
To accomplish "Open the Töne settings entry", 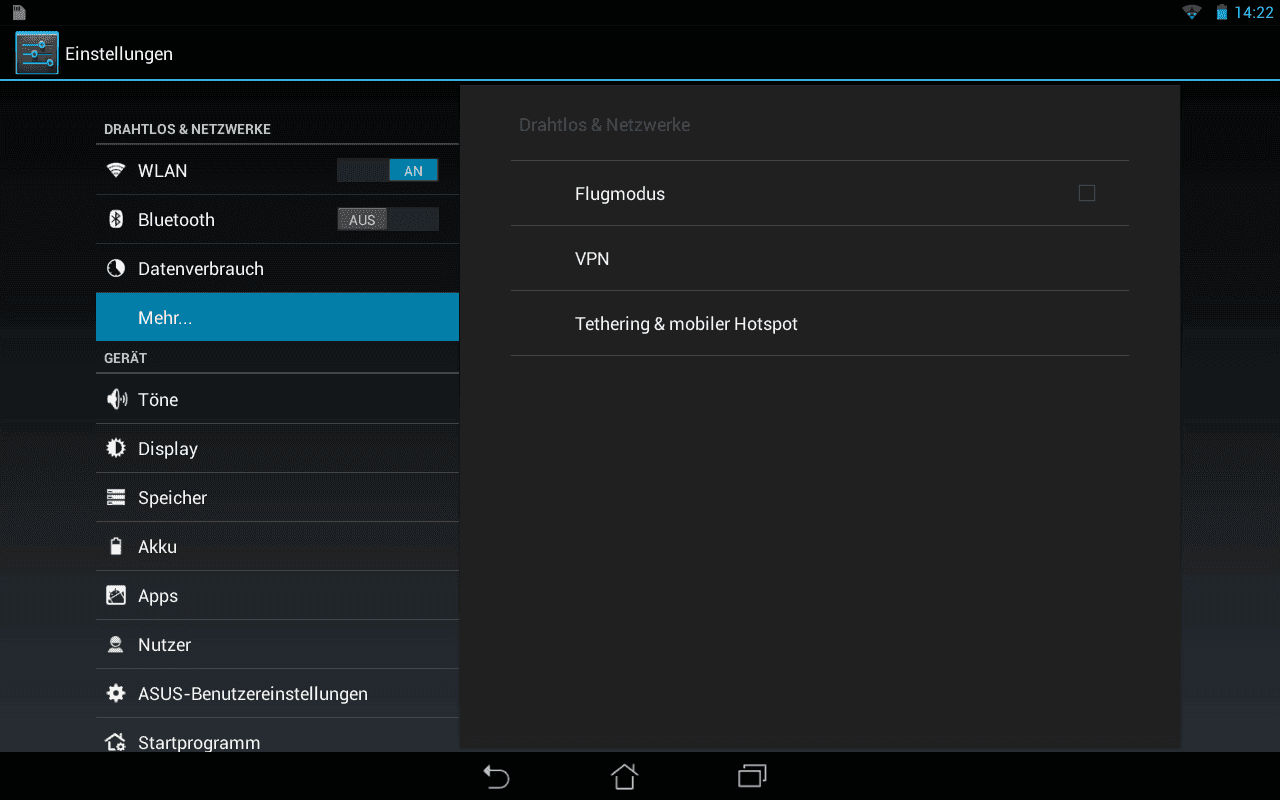I will [x=277, y=399].
